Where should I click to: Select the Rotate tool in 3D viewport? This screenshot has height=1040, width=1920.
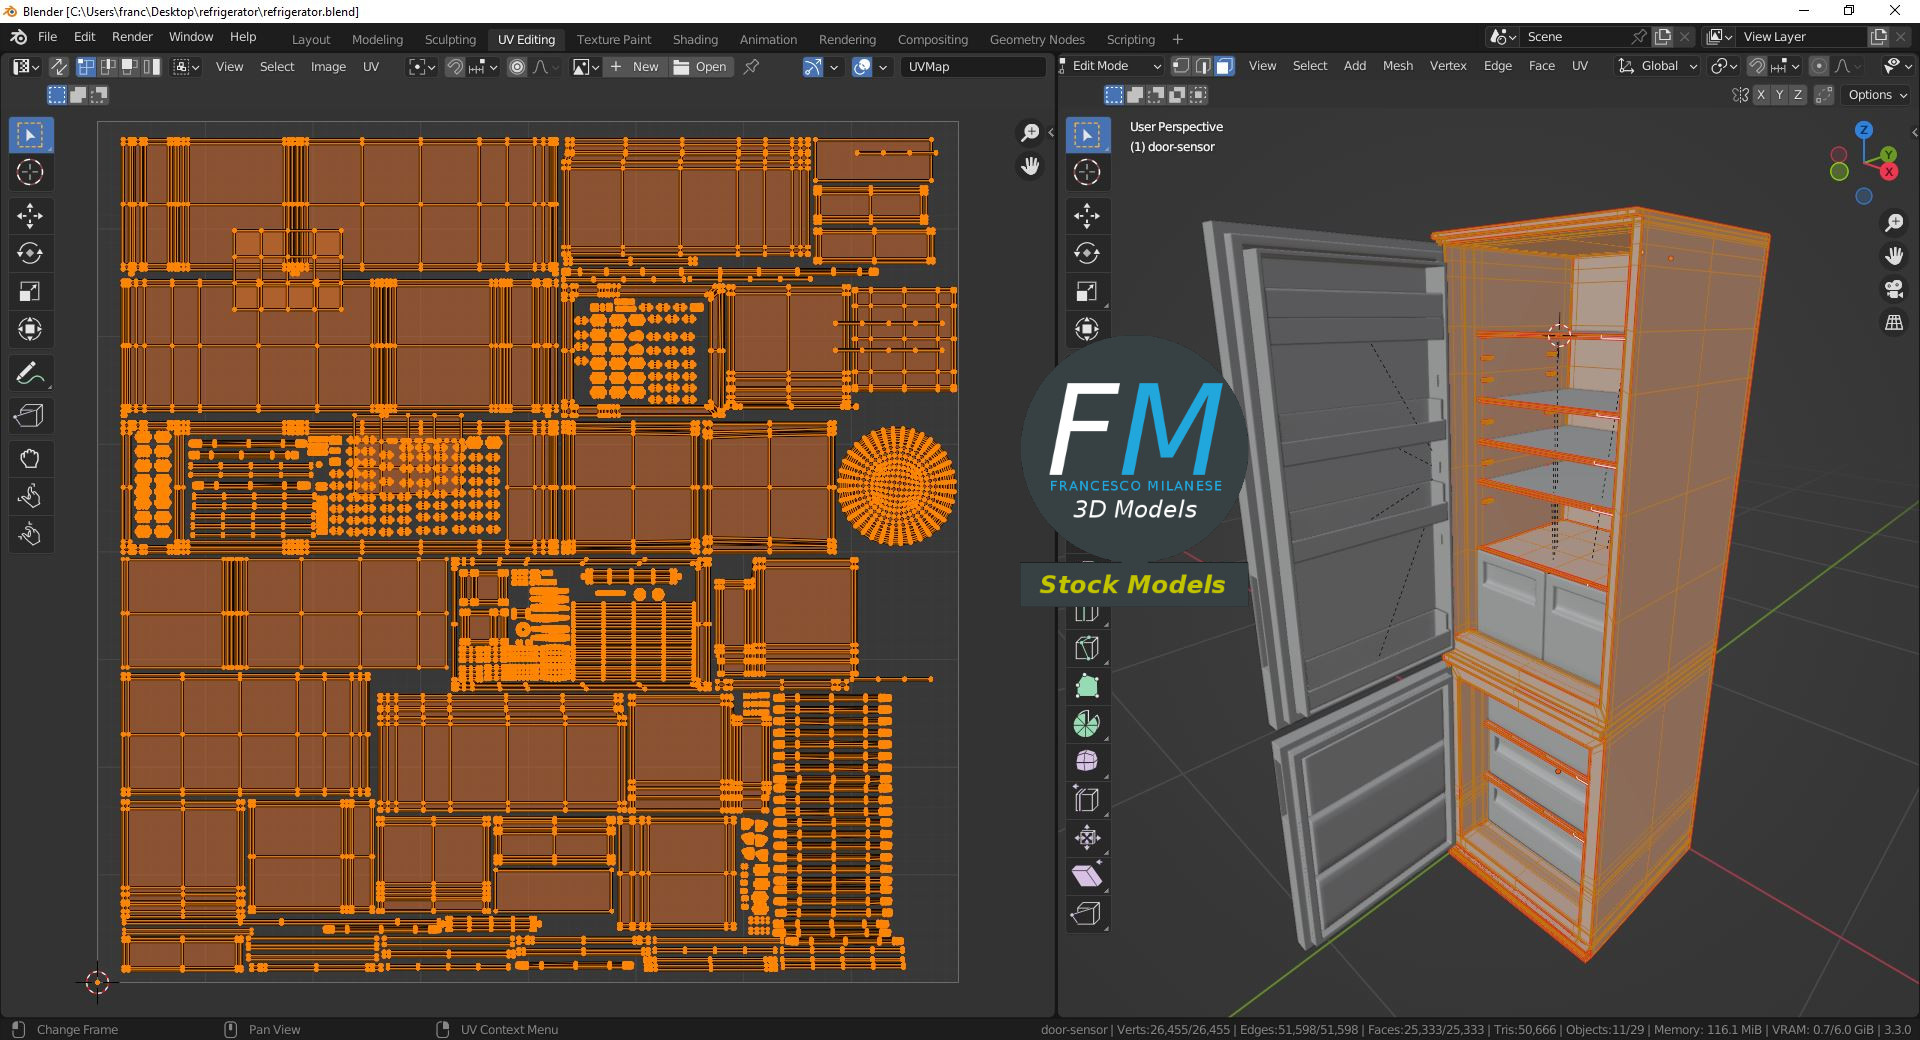pyautogui.click(x=1087, y=253)
